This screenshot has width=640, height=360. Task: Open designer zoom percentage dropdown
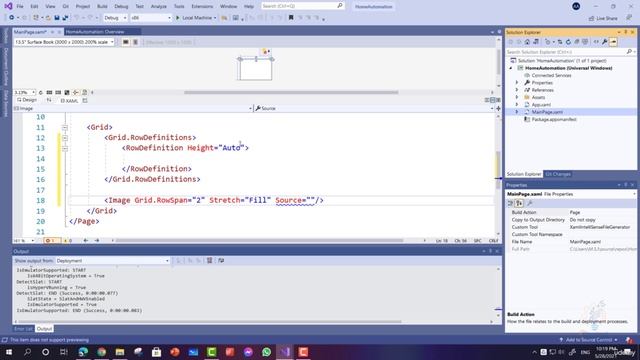[x=24, y=93]
